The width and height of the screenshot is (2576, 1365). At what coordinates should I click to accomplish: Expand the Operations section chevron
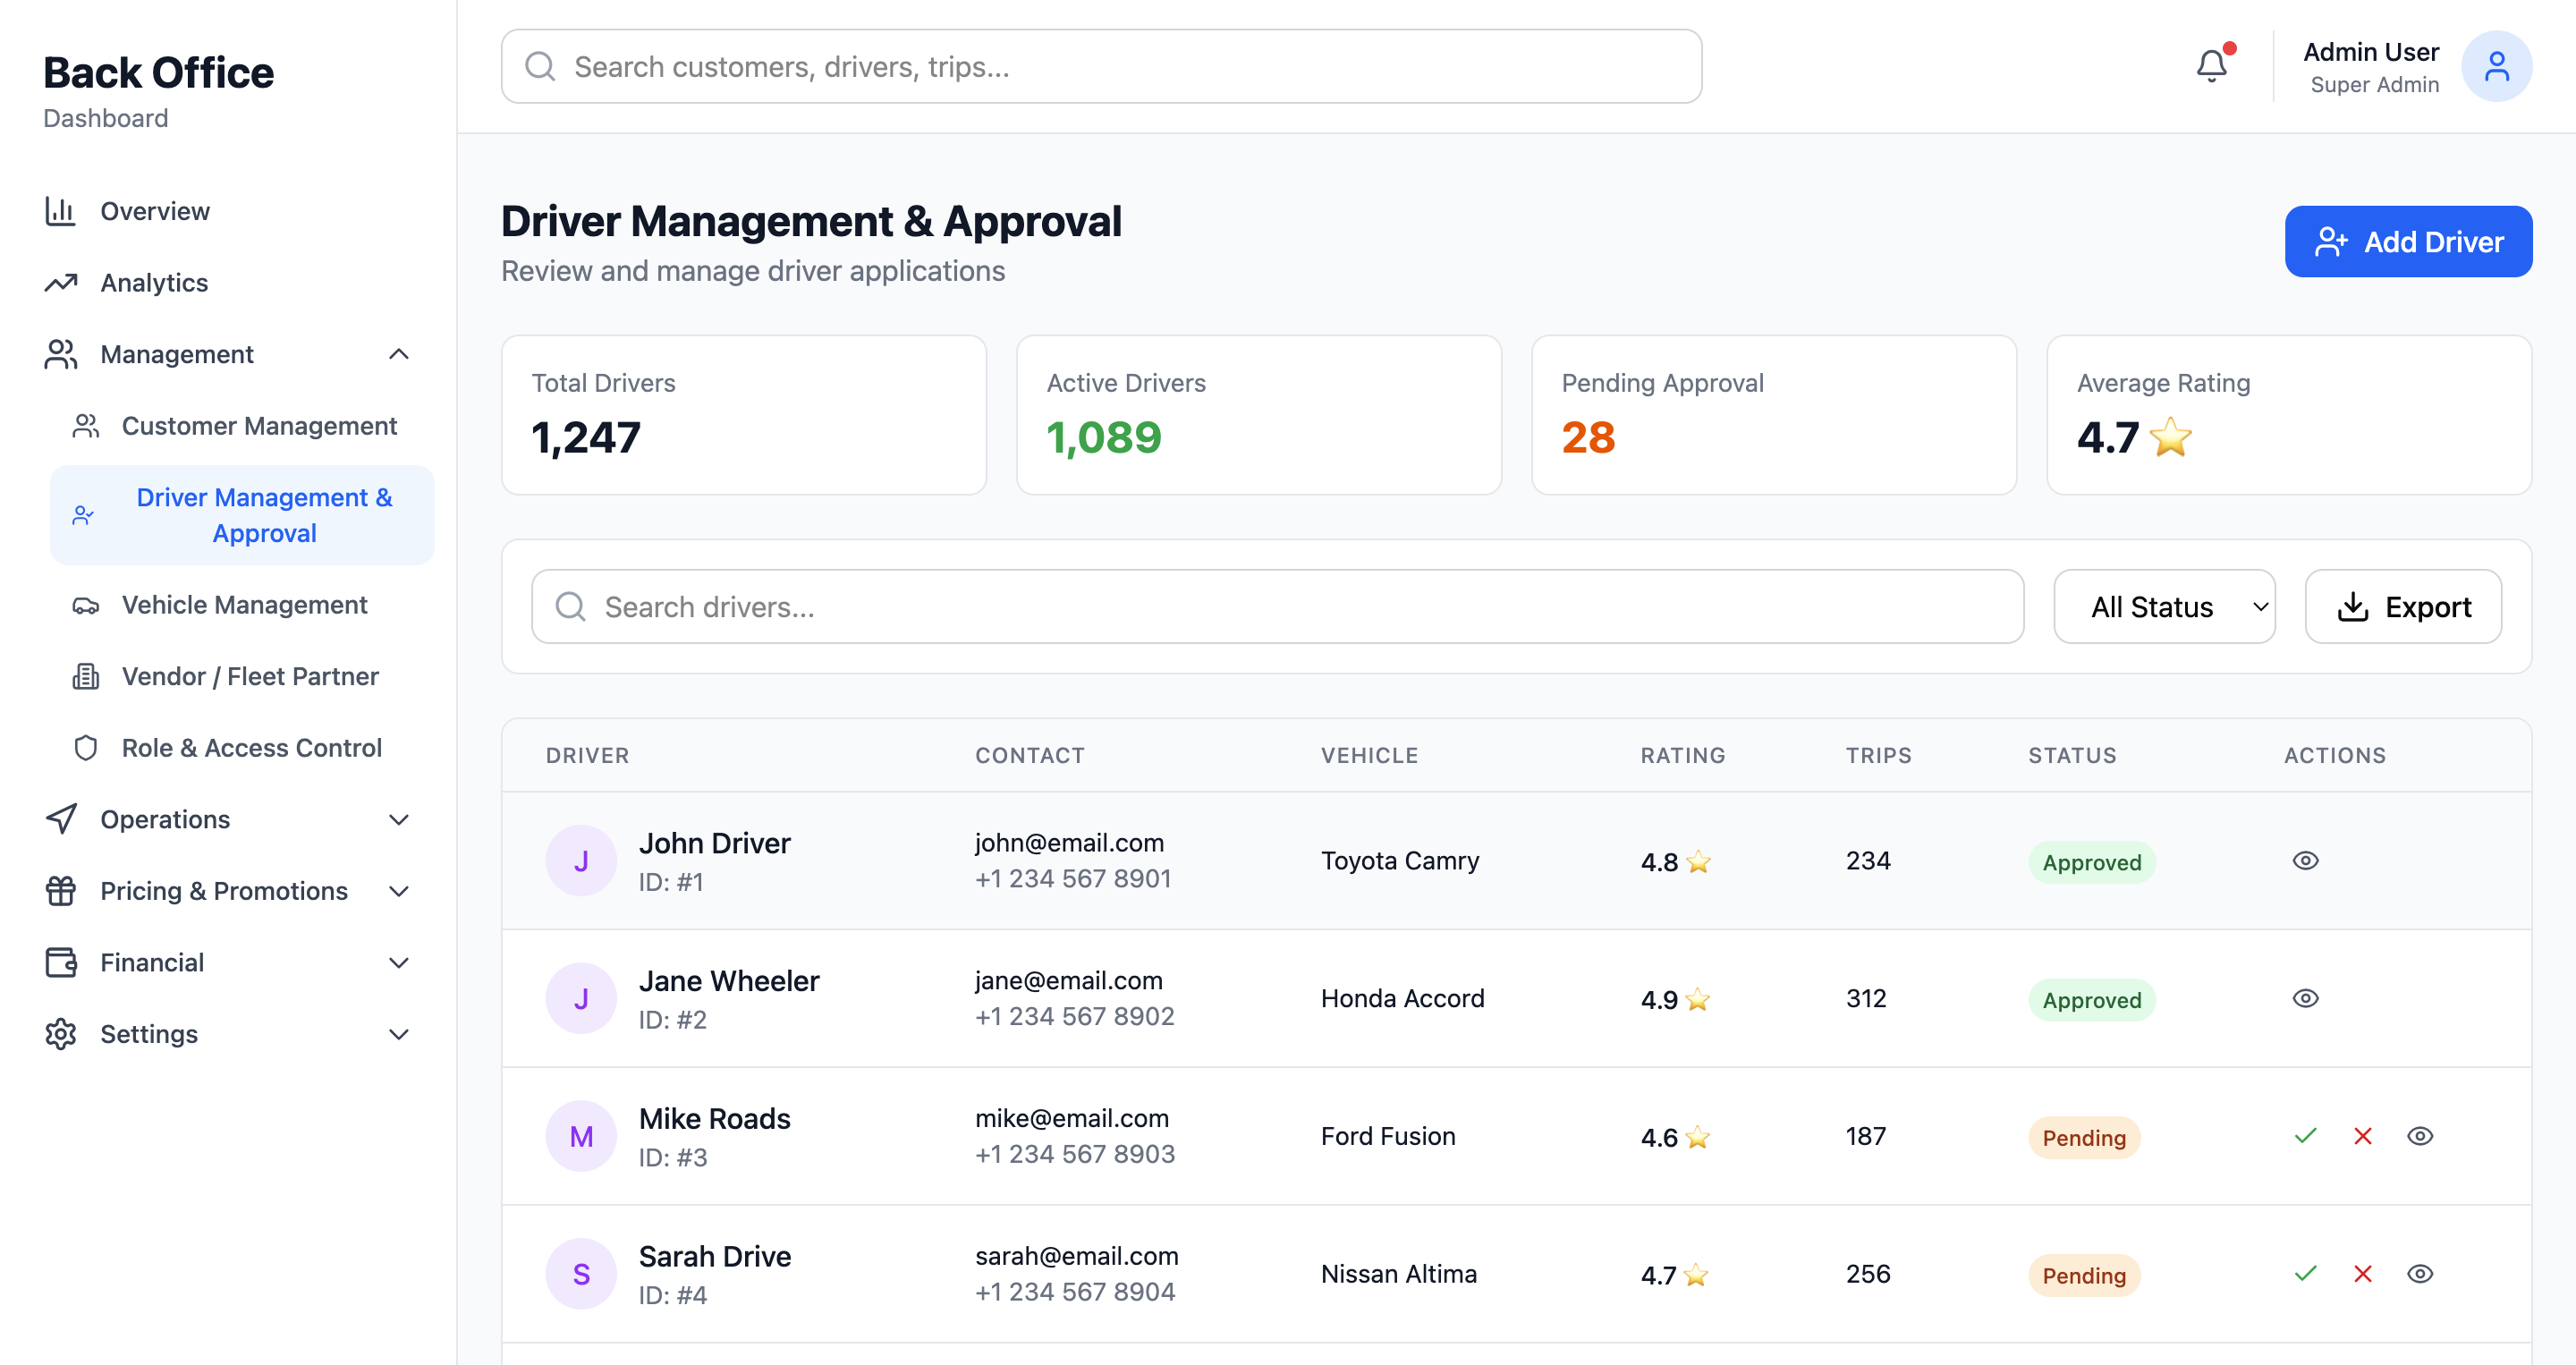coord(399,820)
